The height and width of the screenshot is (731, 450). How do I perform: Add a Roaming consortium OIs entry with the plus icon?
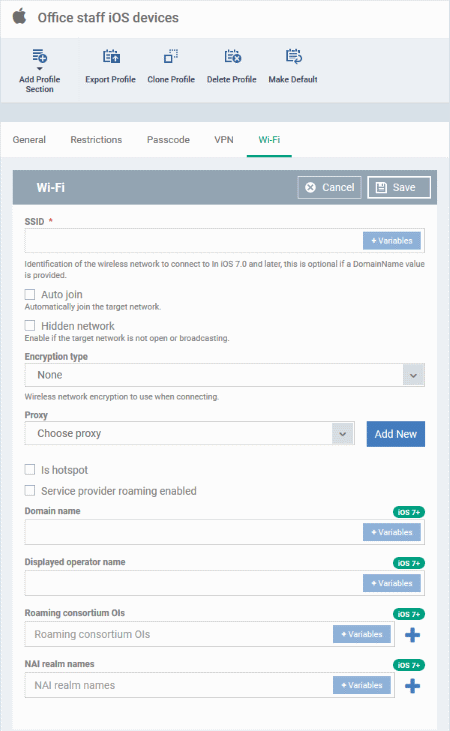[x=412, y=634]
